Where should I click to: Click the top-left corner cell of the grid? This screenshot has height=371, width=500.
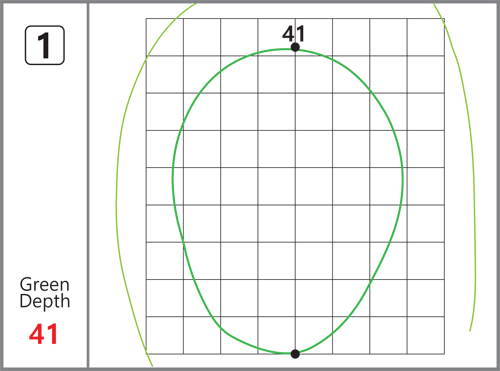pos(165,37)
